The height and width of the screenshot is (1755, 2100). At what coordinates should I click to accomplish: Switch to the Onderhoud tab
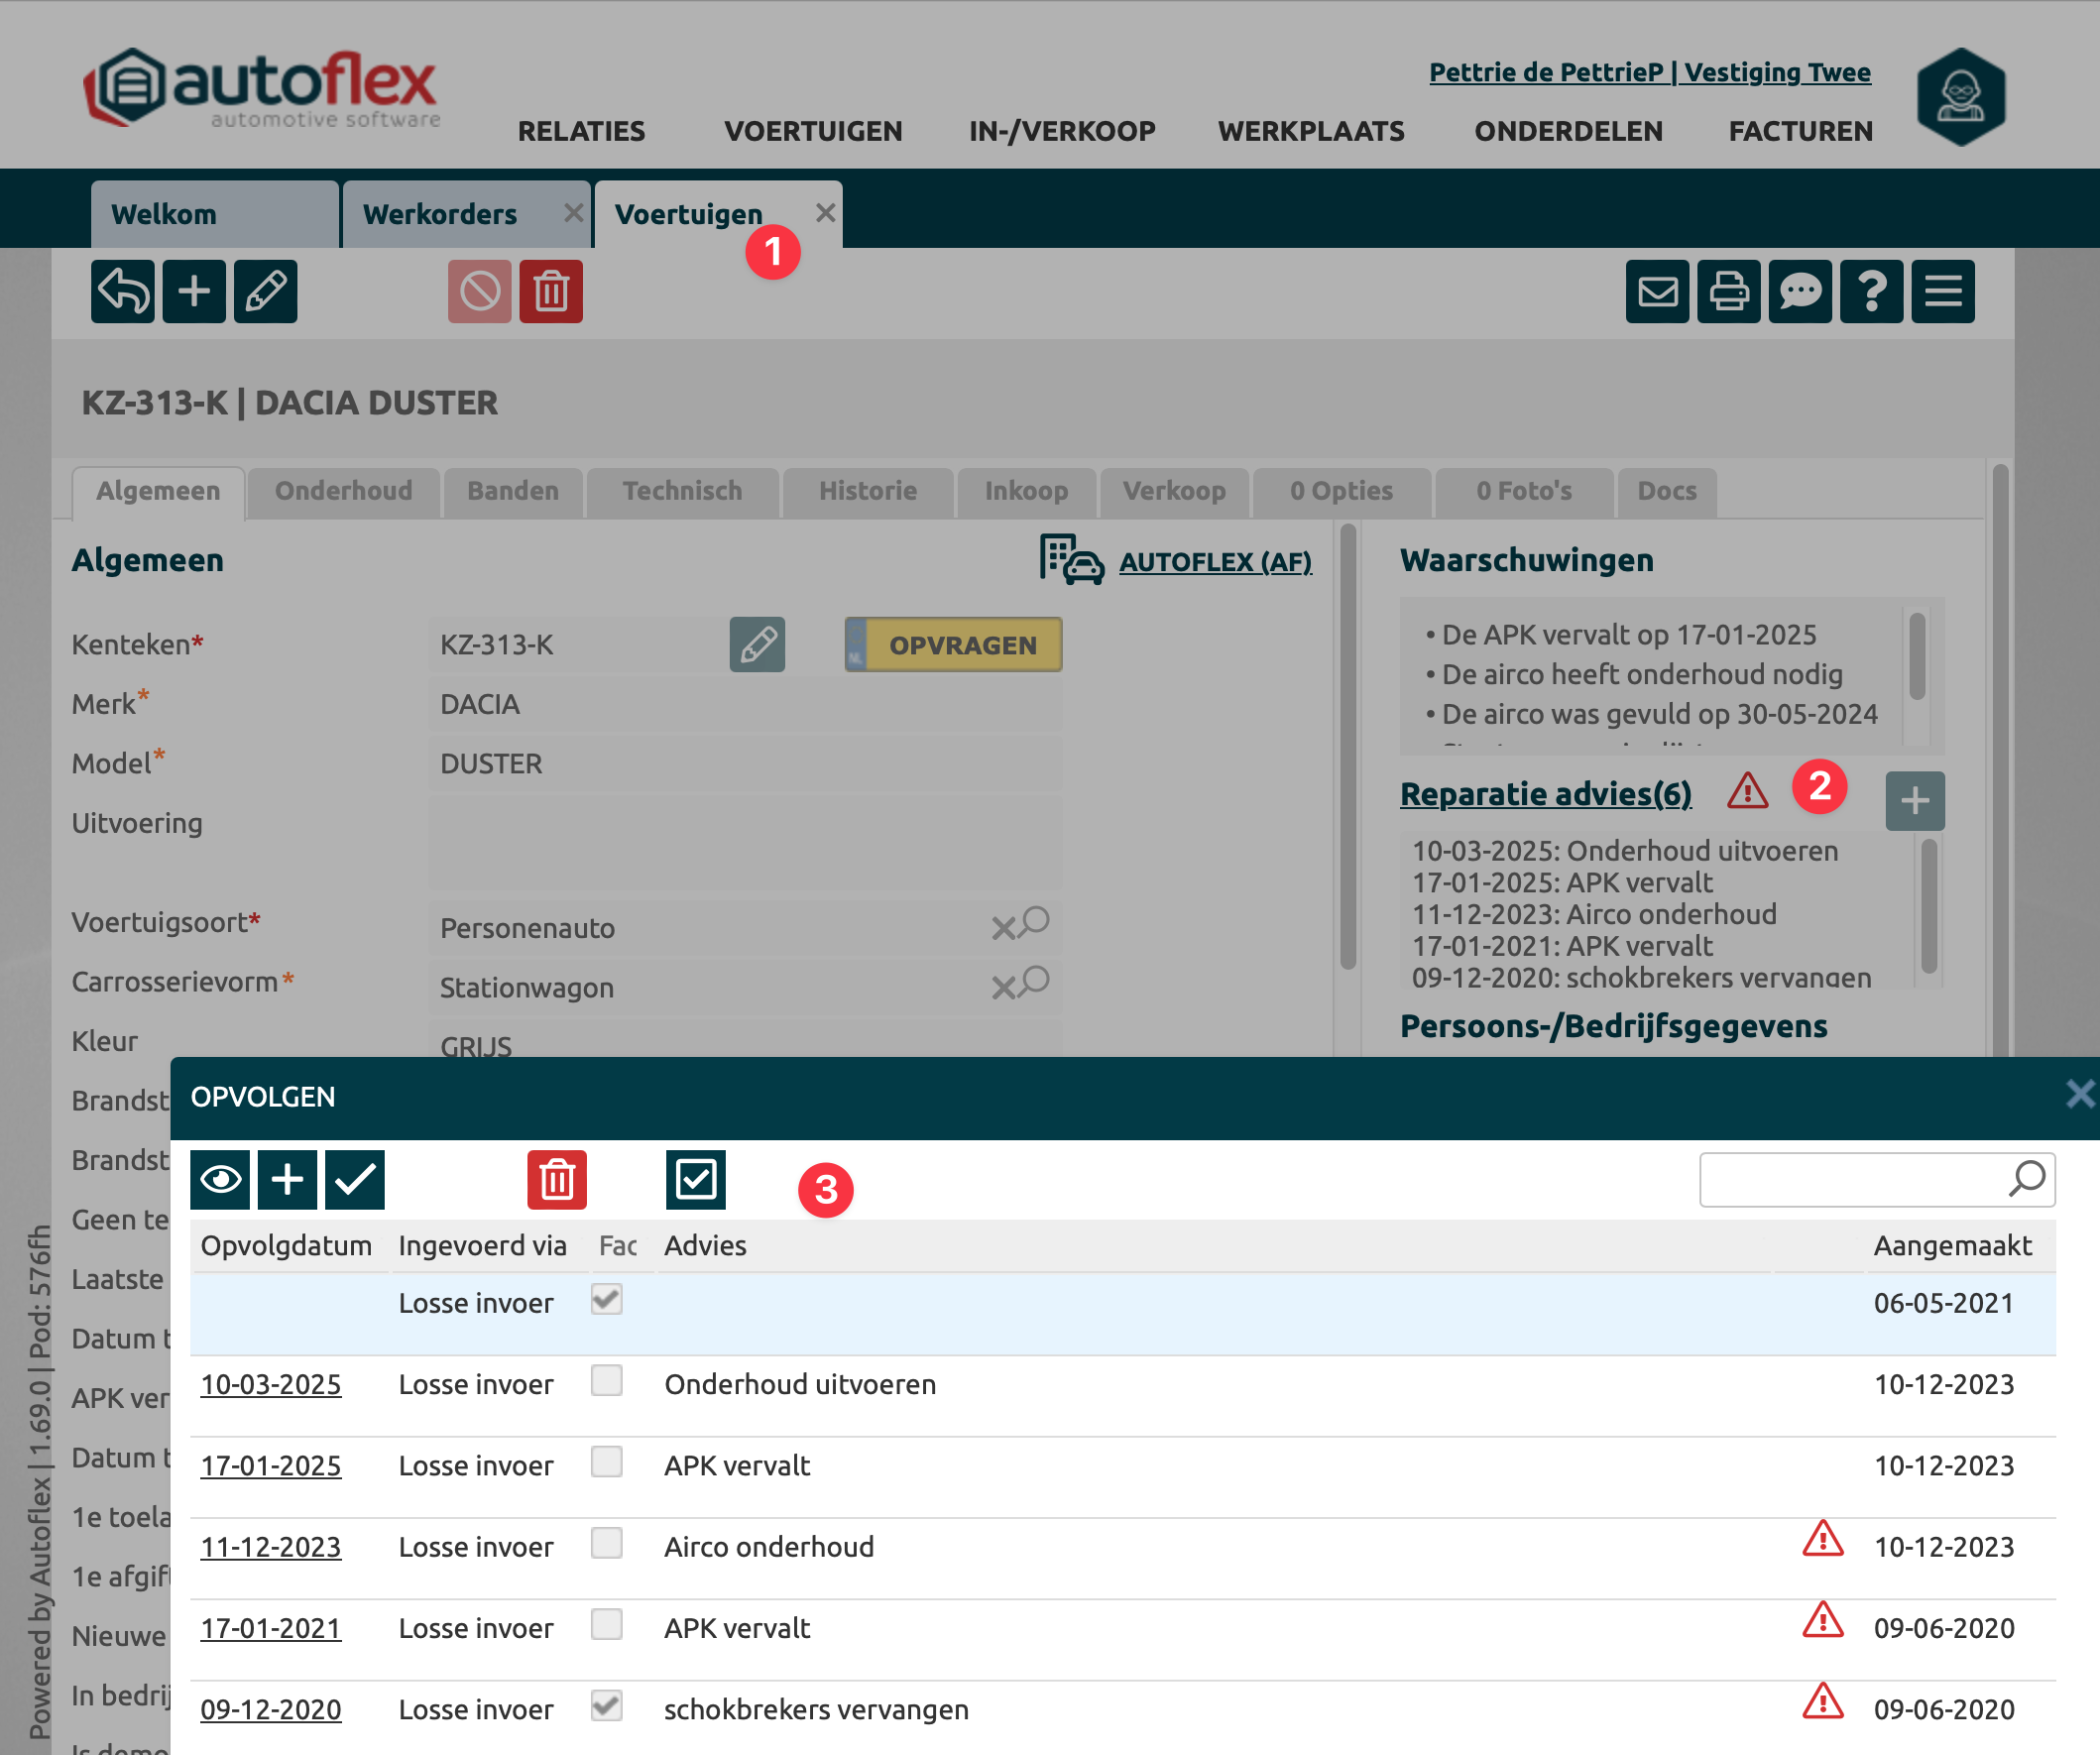(343, 491)
